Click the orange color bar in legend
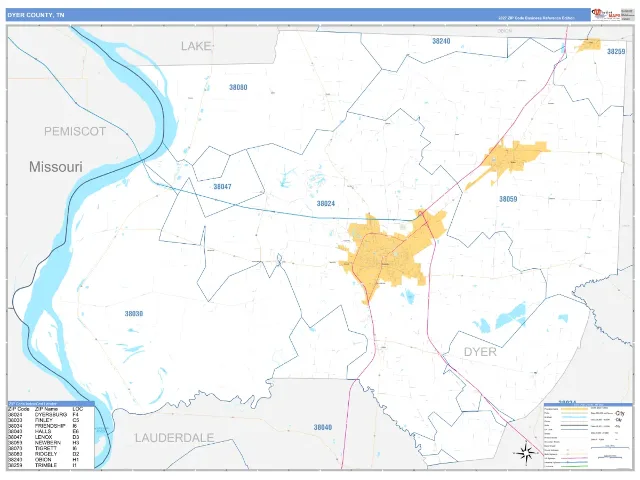The image size is (640, 480). tap(574, 409)
